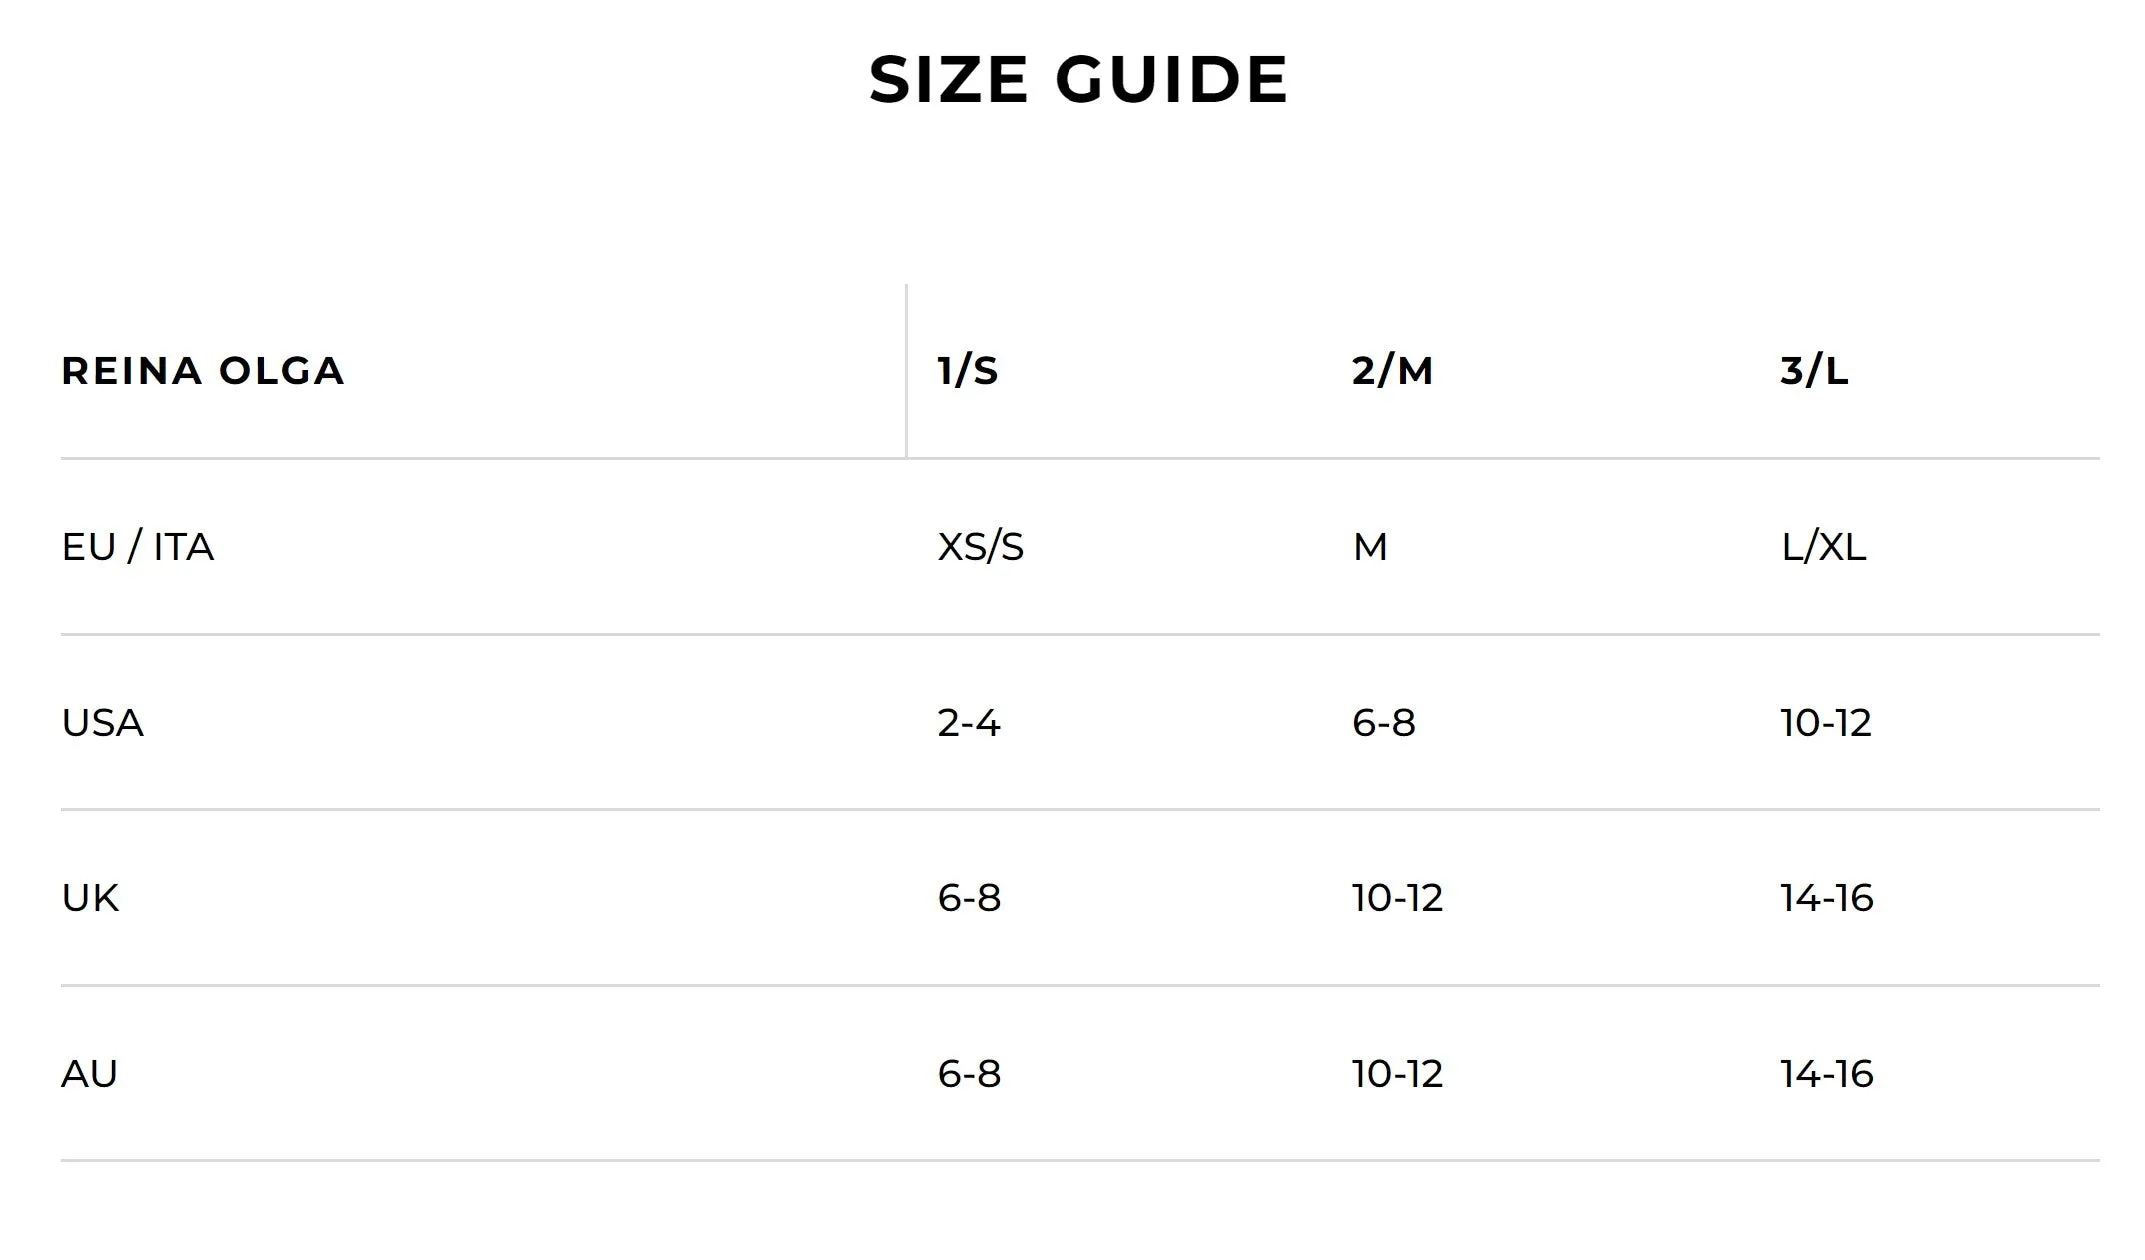Click the EU / ITA row label

138,547
